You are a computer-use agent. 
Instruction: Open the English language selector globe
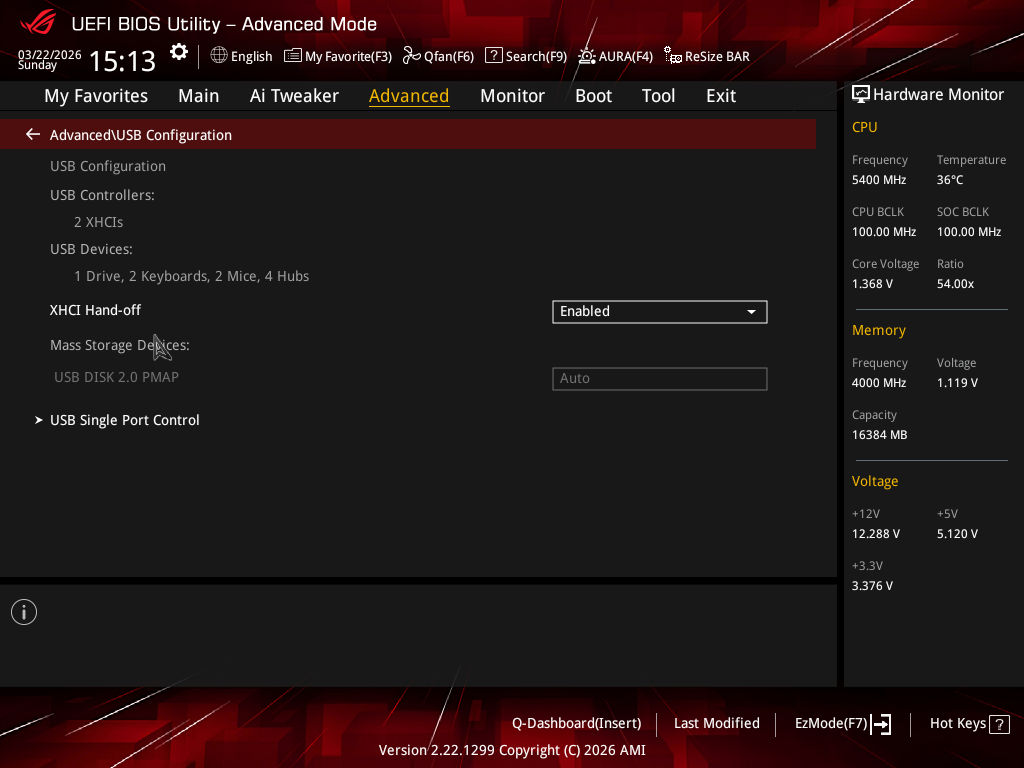click(219, 56)
